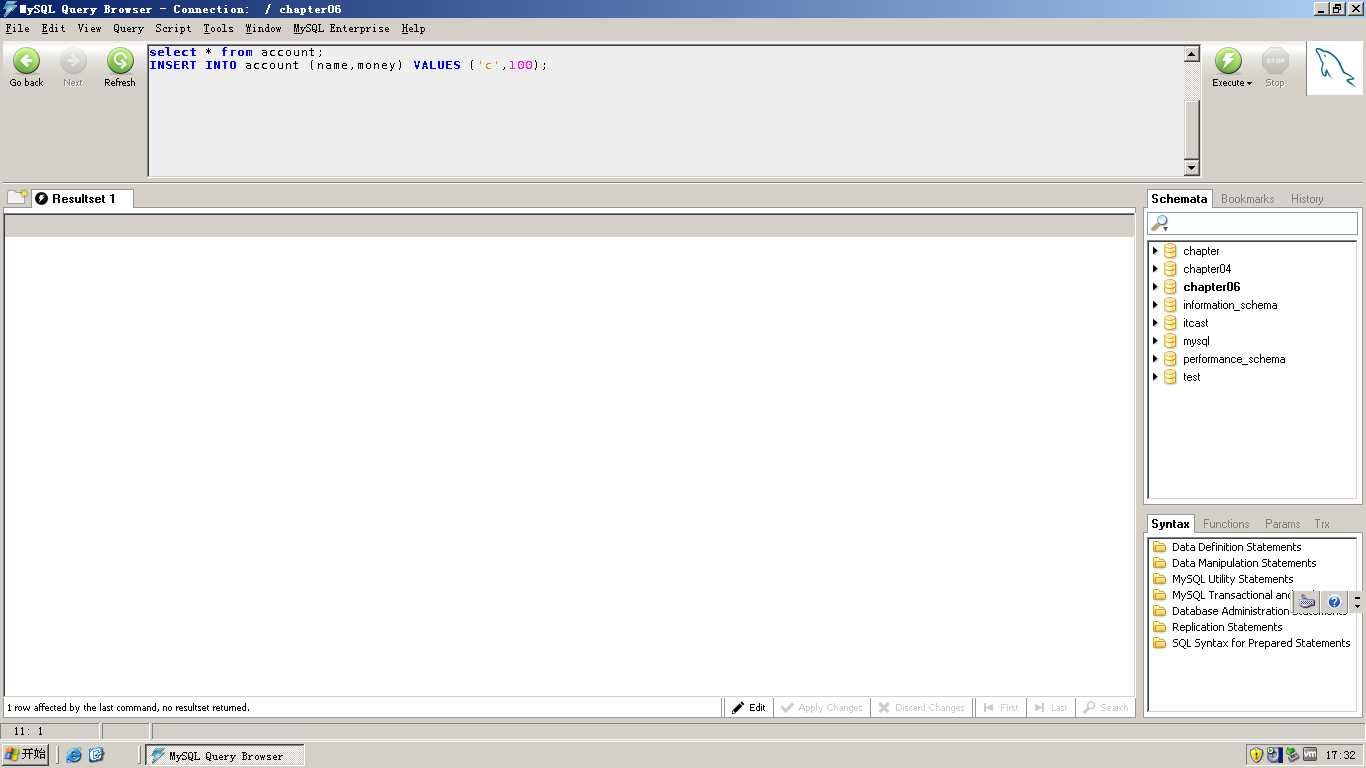Viewport: 1366px width, 768px height.
Task: Jump to First row button
Action: click(1000, 707)
